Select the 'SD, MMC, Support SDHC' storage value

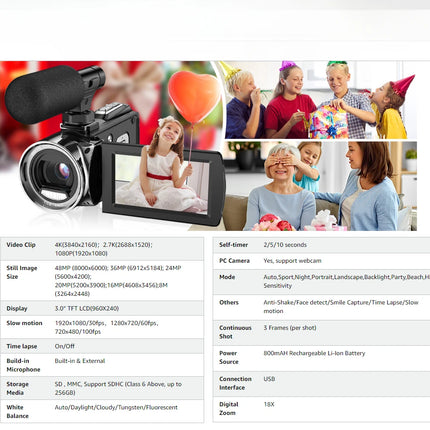coord(89,384)
